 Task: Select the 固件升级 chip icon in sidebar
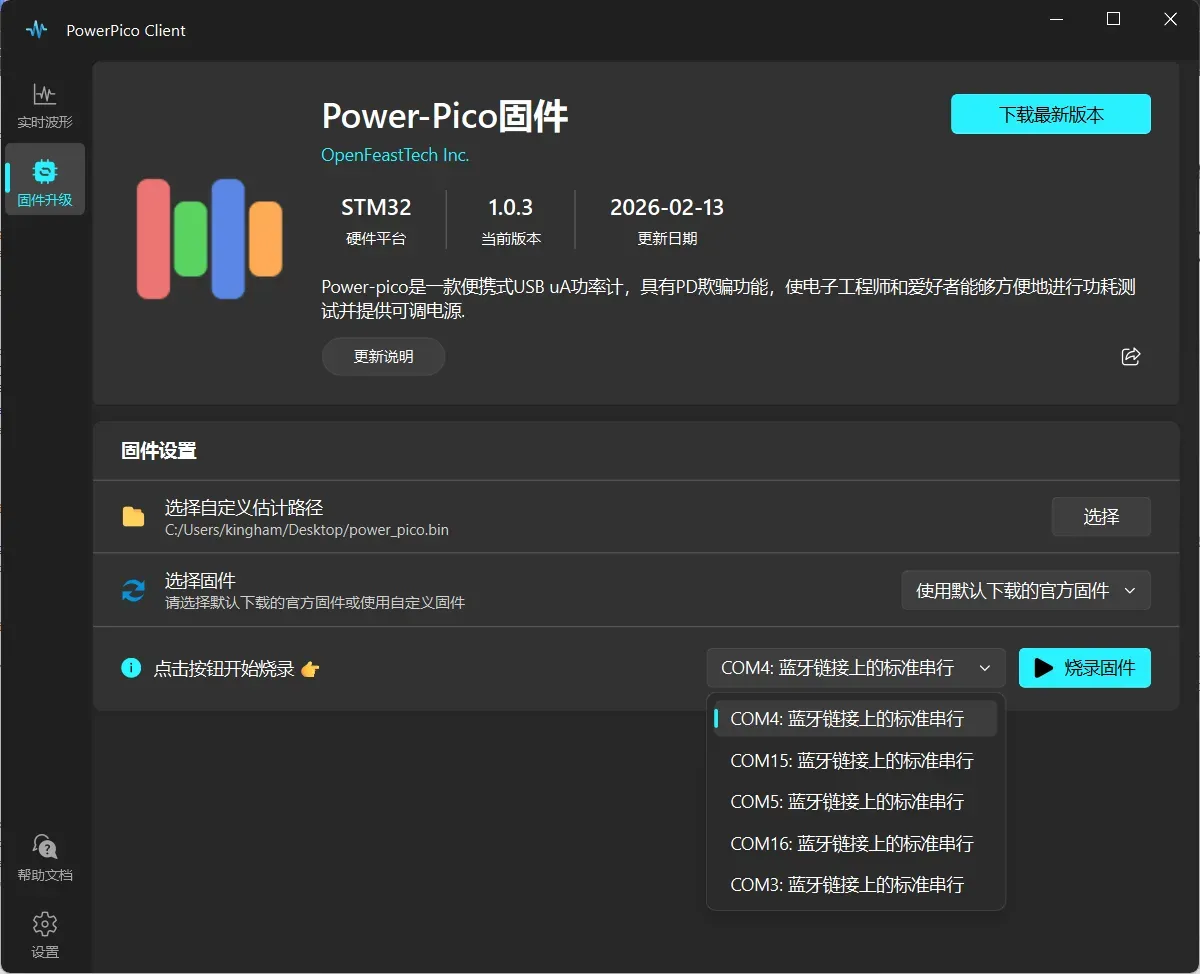45,170
